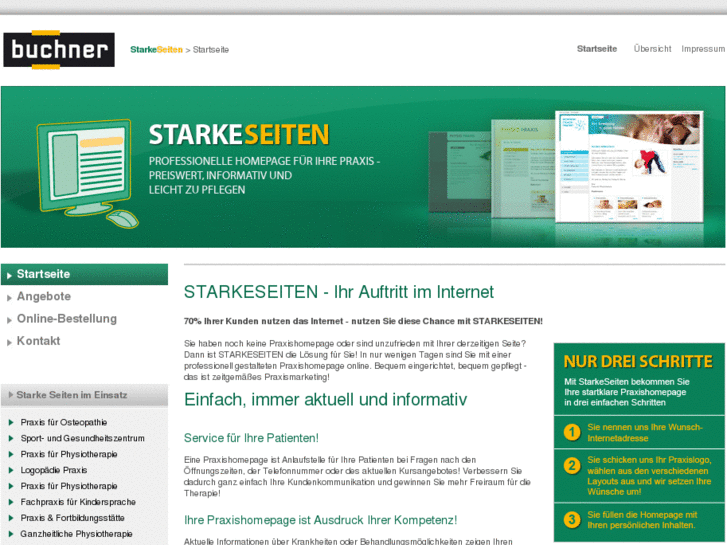
Task: Open Kontakt in the left sidebar menu
Action: click(38, 341)
